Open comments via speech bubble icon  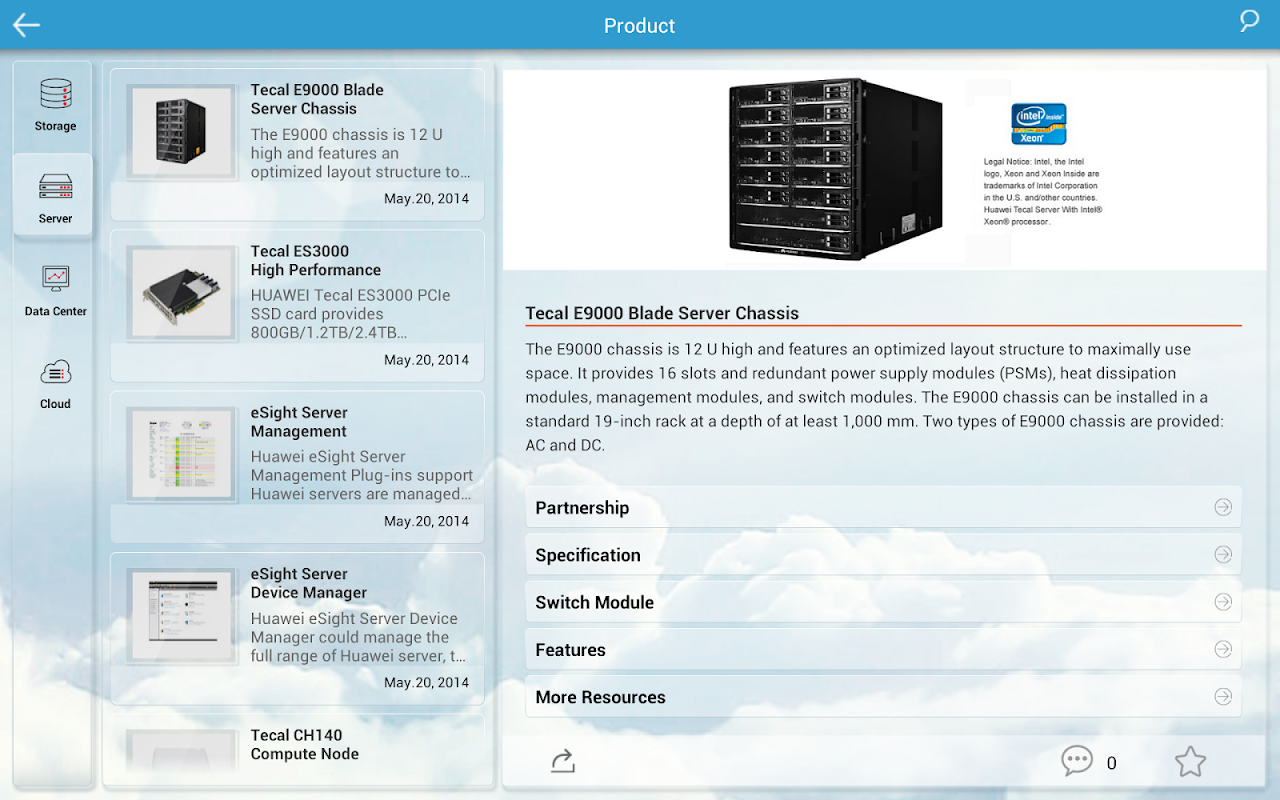[x=1077, y=761]
